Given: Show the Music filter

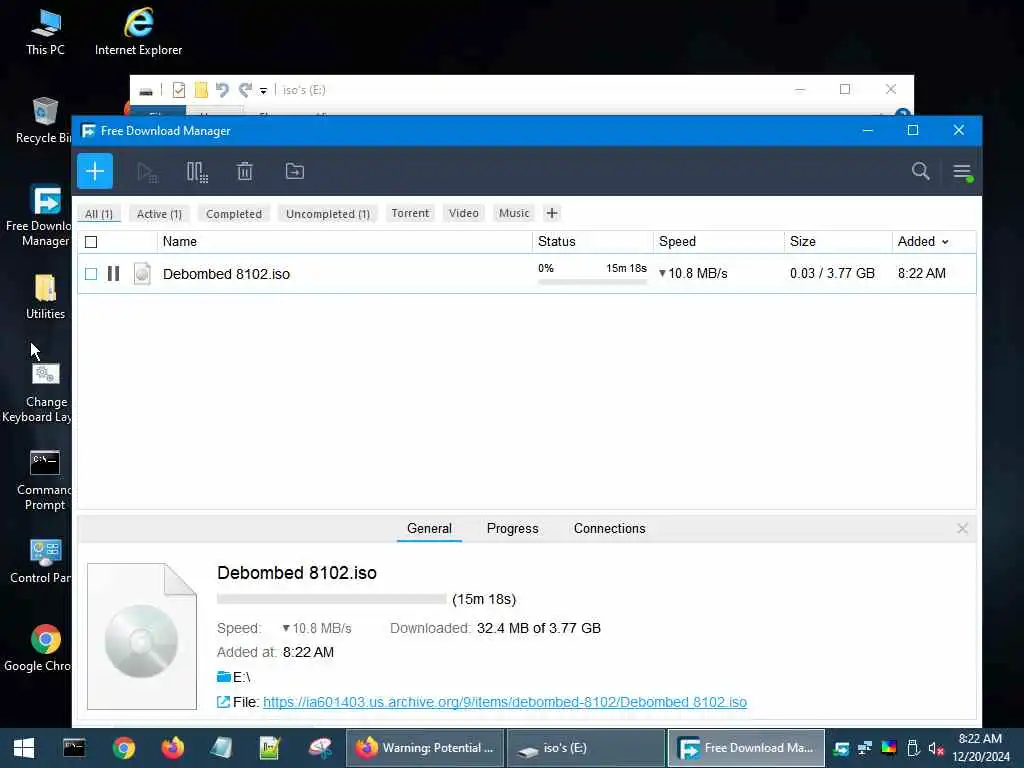Looking at the screenshot, I should [x=514, y=213].
